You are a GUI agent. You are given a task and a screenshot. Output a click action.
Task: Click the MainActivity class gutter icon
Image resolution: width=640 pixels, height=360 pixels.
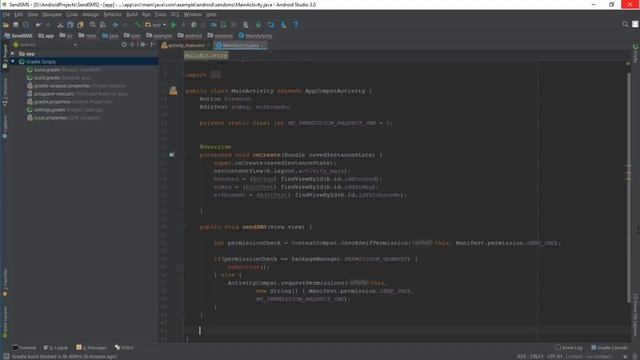click(x=173, y=91)
